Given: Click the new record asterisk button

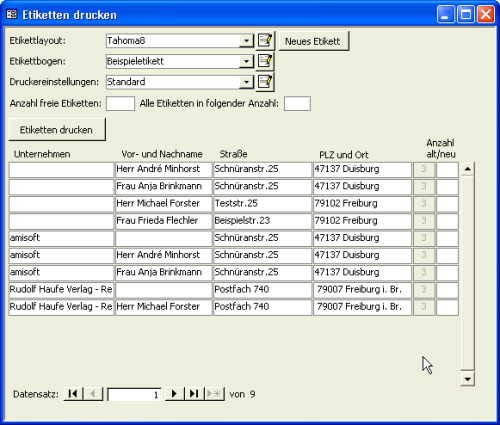Looking at the screenshot, I should [214, 394].
